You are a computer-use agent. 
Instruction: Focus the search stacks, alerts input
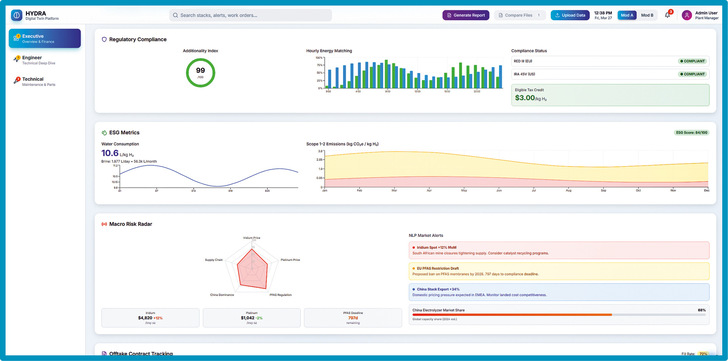tap(251, 15)
